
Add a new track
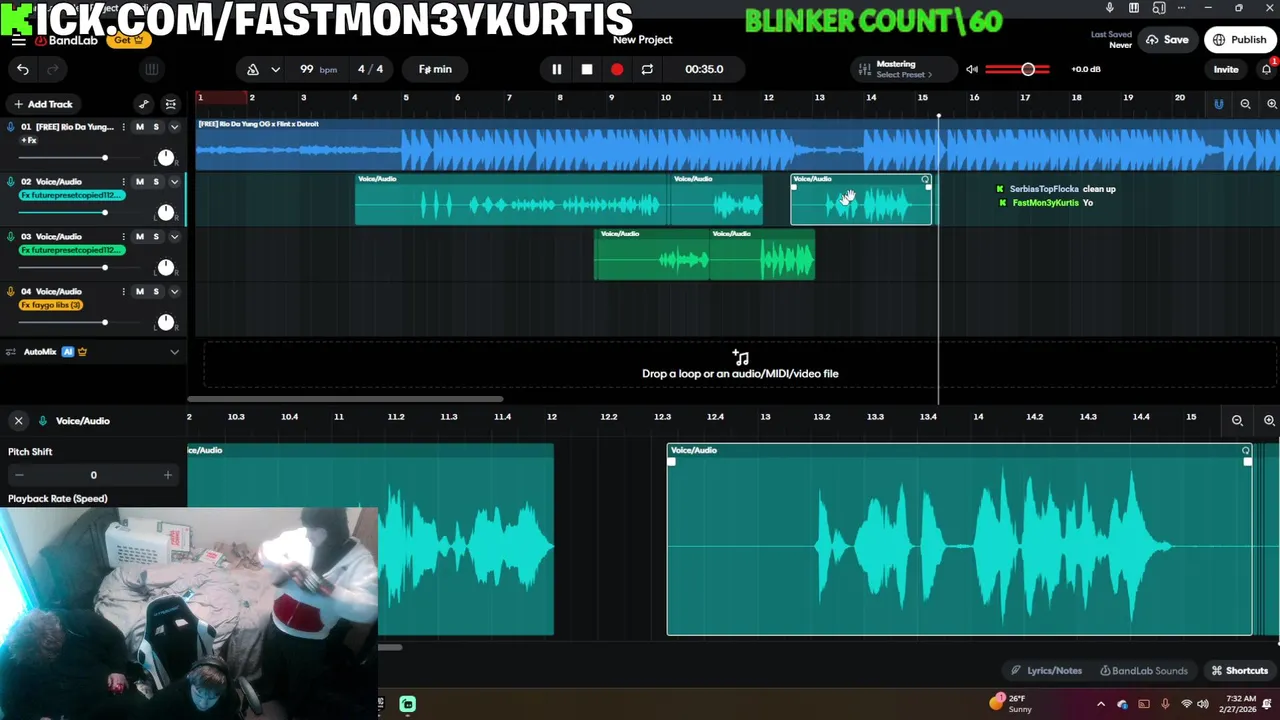[43, 104]
